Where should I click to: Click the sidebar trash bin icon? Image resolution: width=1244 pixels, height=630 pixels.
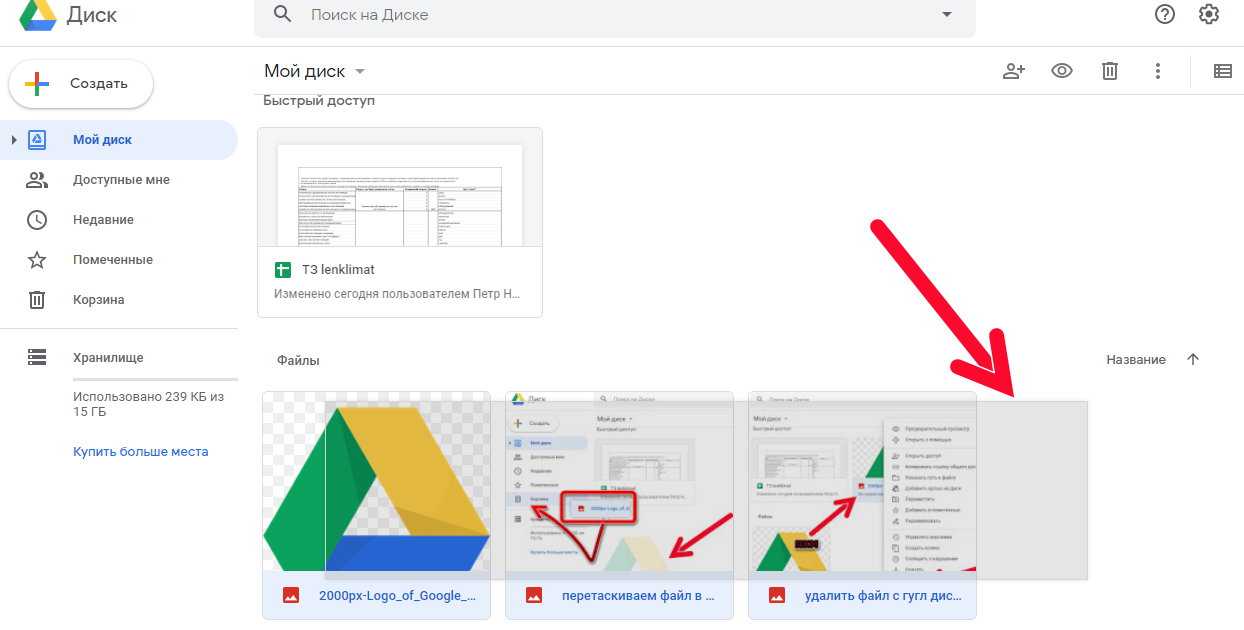point(37,300)
